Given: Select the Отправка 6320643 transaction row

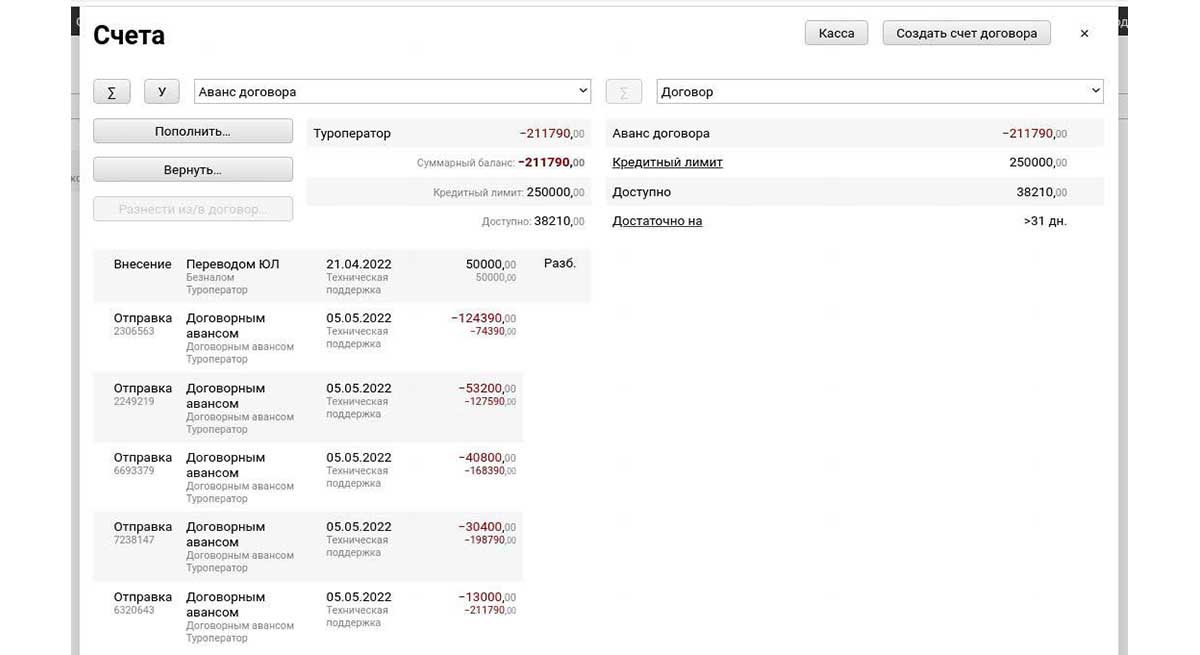Looking at the screenshot, I should coord(310,616).
